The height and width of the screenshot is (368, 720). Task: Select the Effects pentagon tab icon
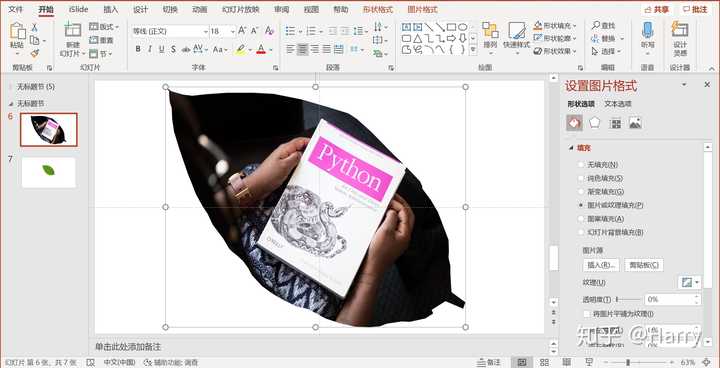pos(595,123)
